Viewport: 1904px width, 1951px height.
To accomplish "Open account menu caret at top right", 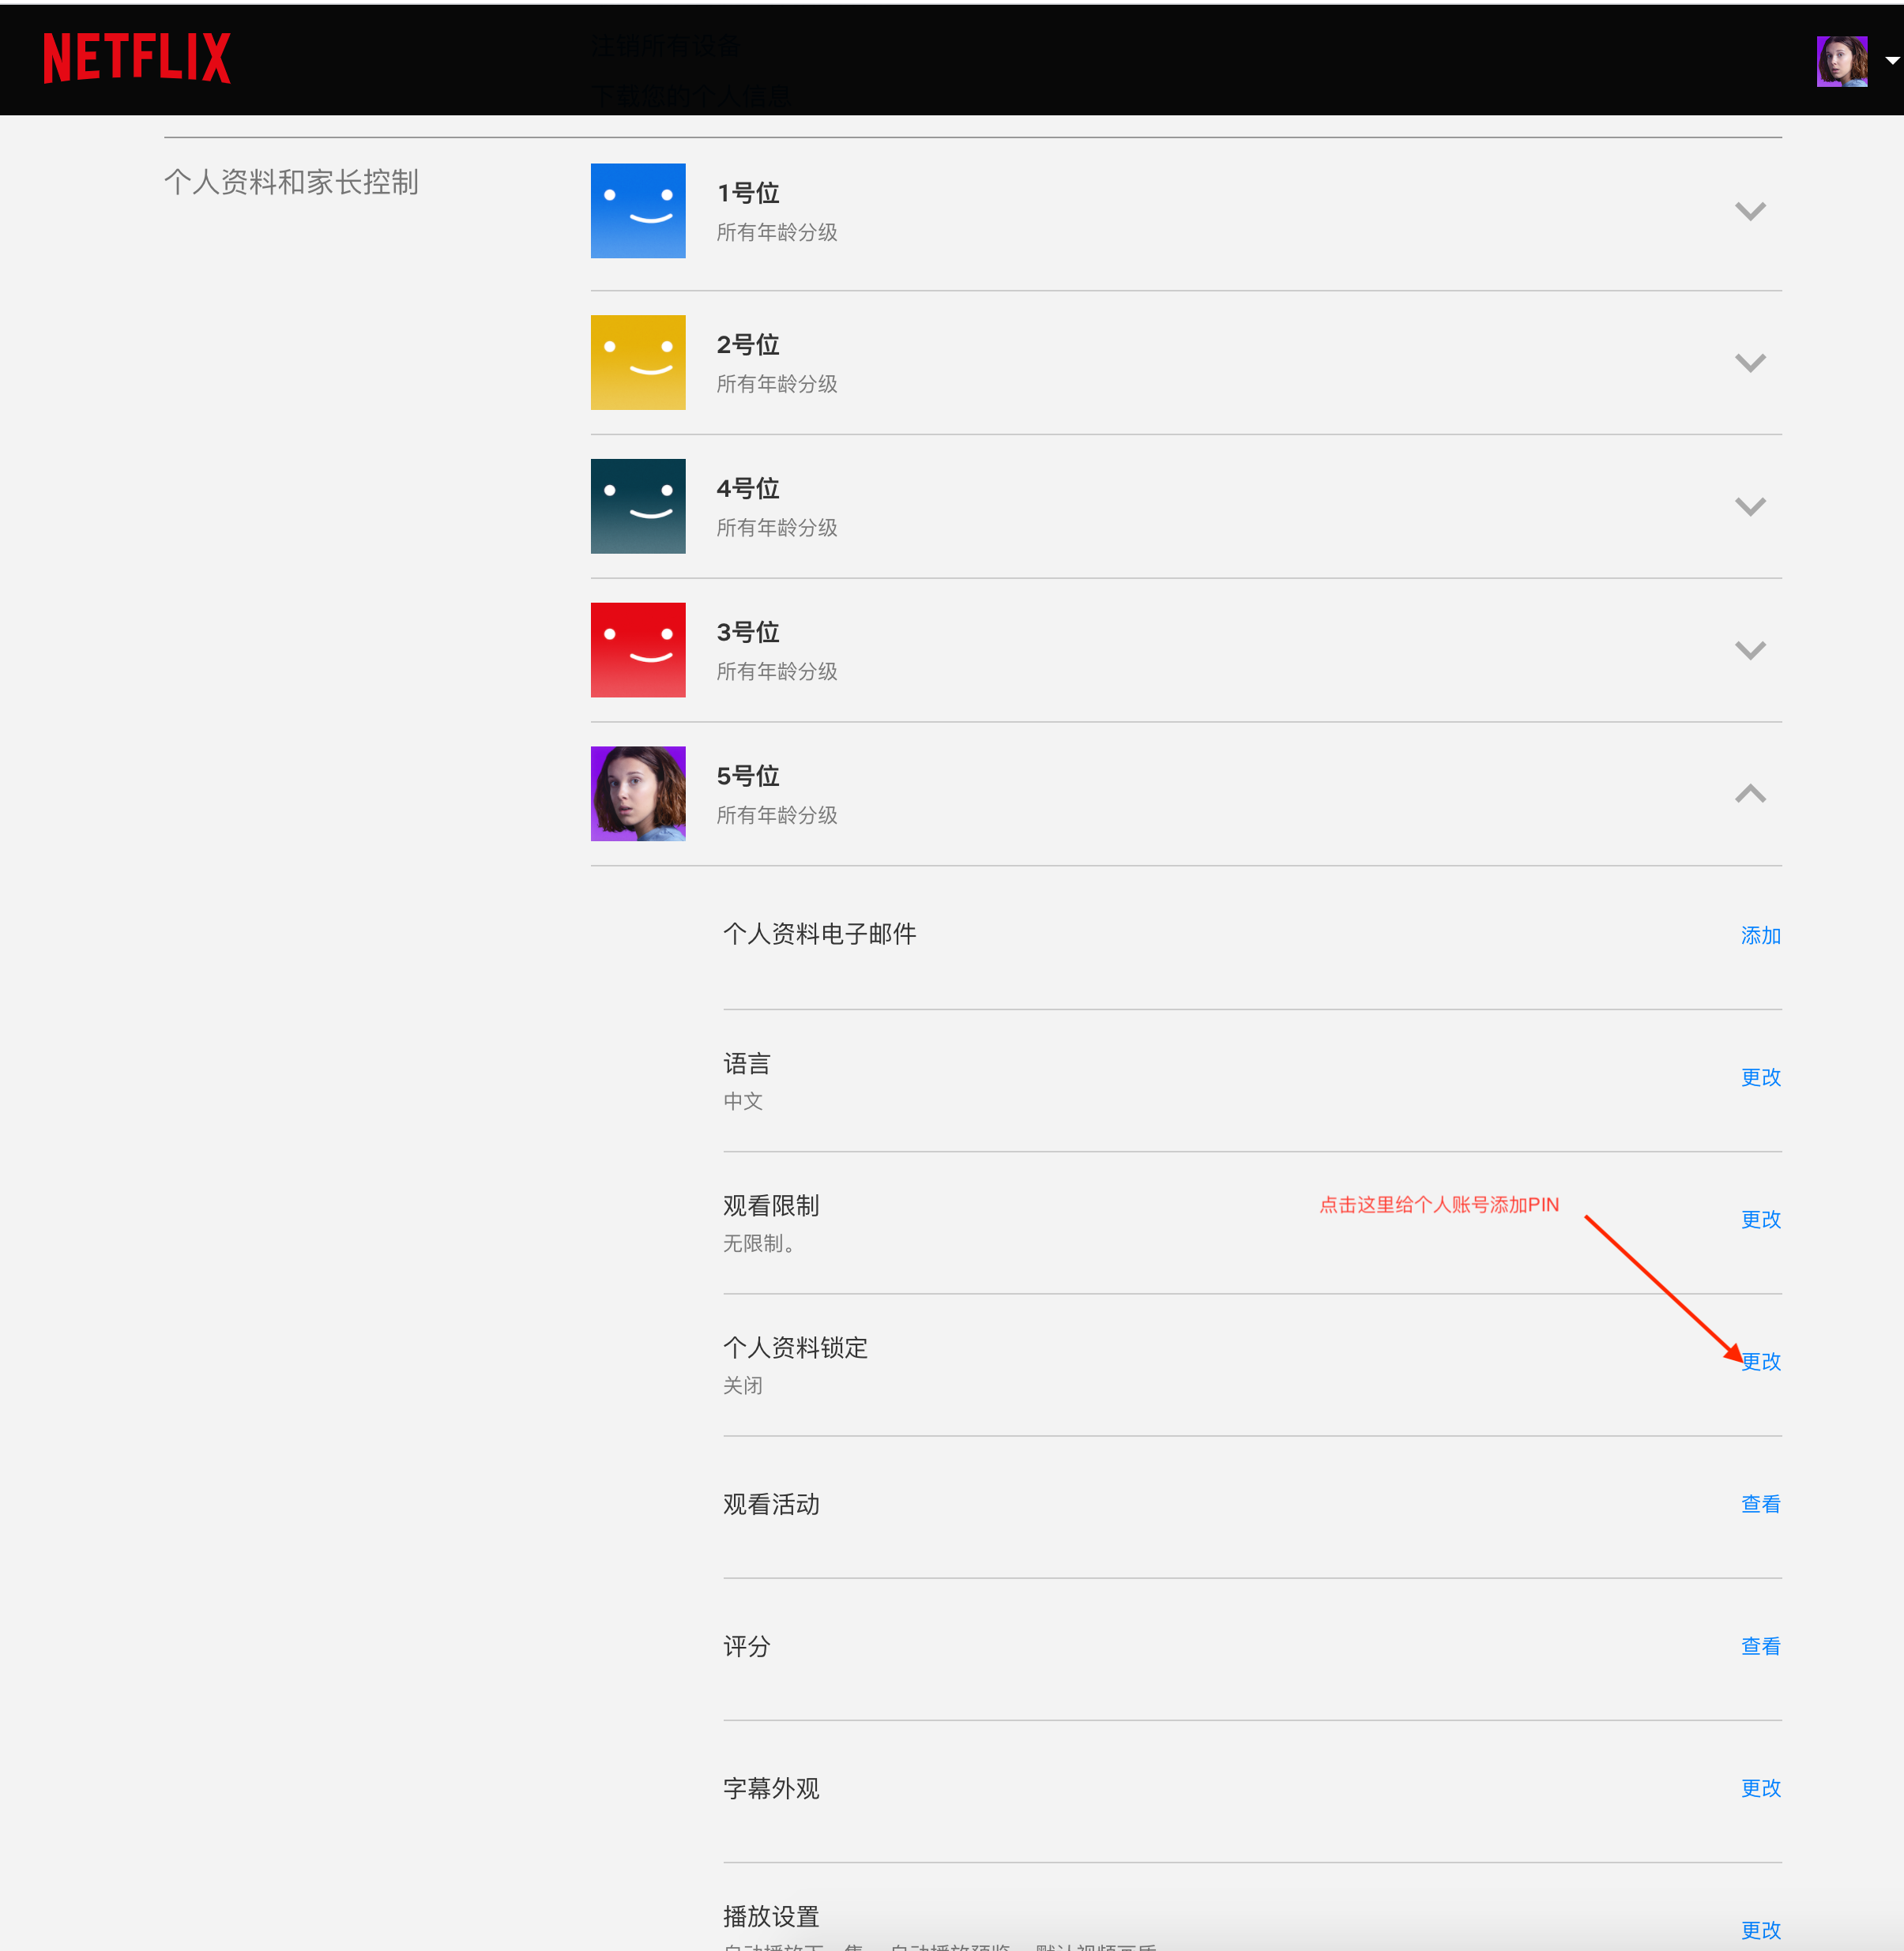I will tap(1891, 61).
